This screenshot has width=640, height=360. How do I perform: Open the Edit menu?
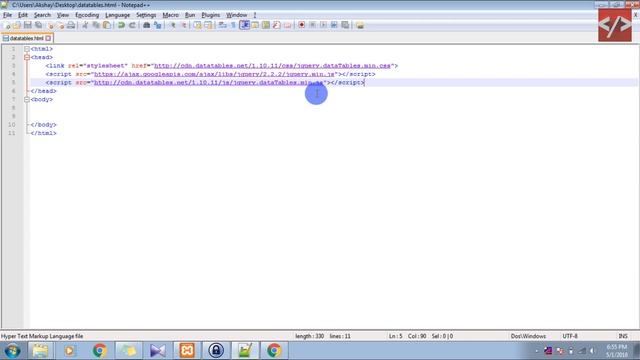coord(23,15)
